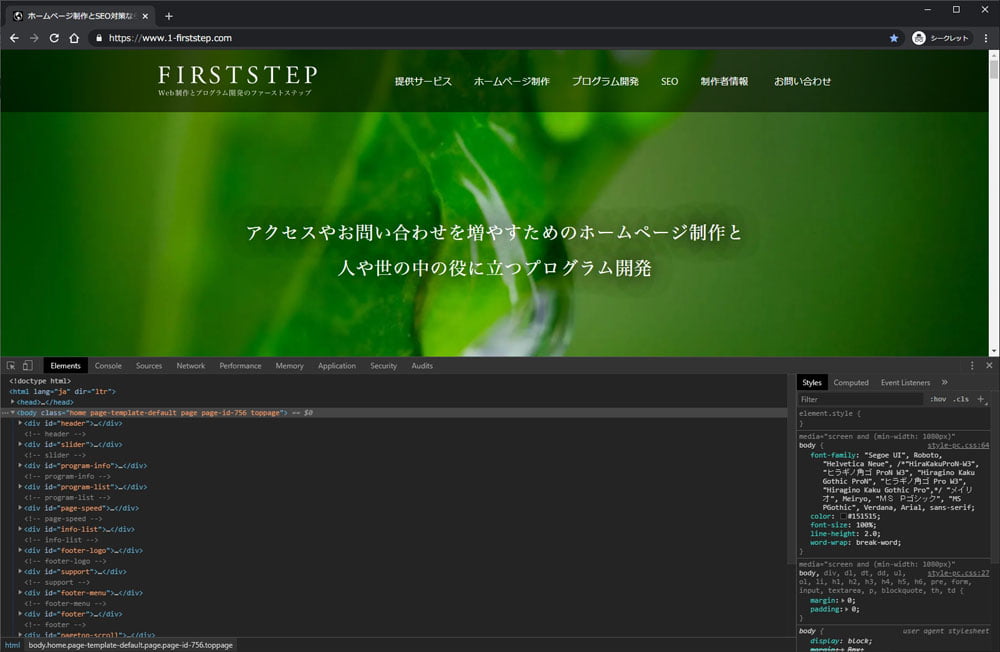Open the Memory tab
The width and height of the screenshot is (1000, 652).
pos(290,366)
